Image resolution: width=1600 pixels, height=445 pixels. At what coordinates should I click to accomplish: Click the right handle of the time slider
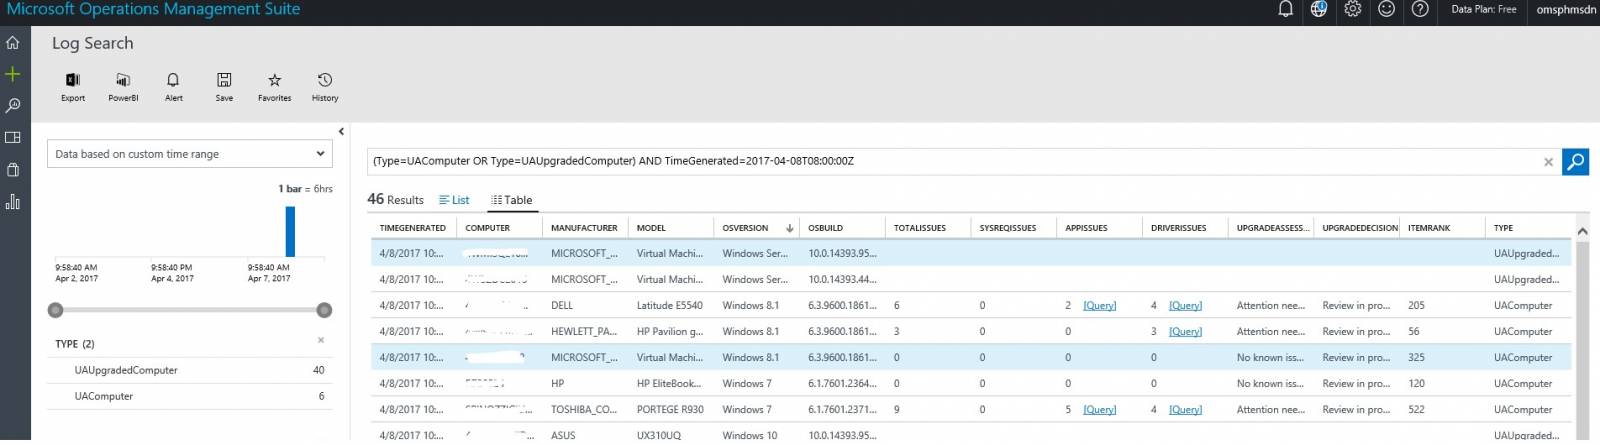324,310
